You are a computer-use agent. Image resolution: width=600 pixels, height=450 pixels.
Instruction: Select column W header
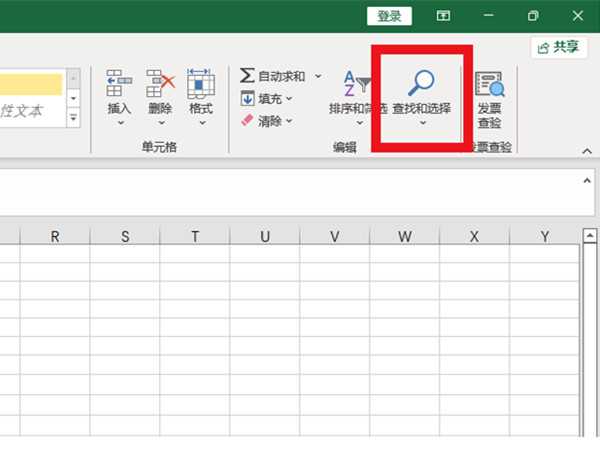point(404,236)
